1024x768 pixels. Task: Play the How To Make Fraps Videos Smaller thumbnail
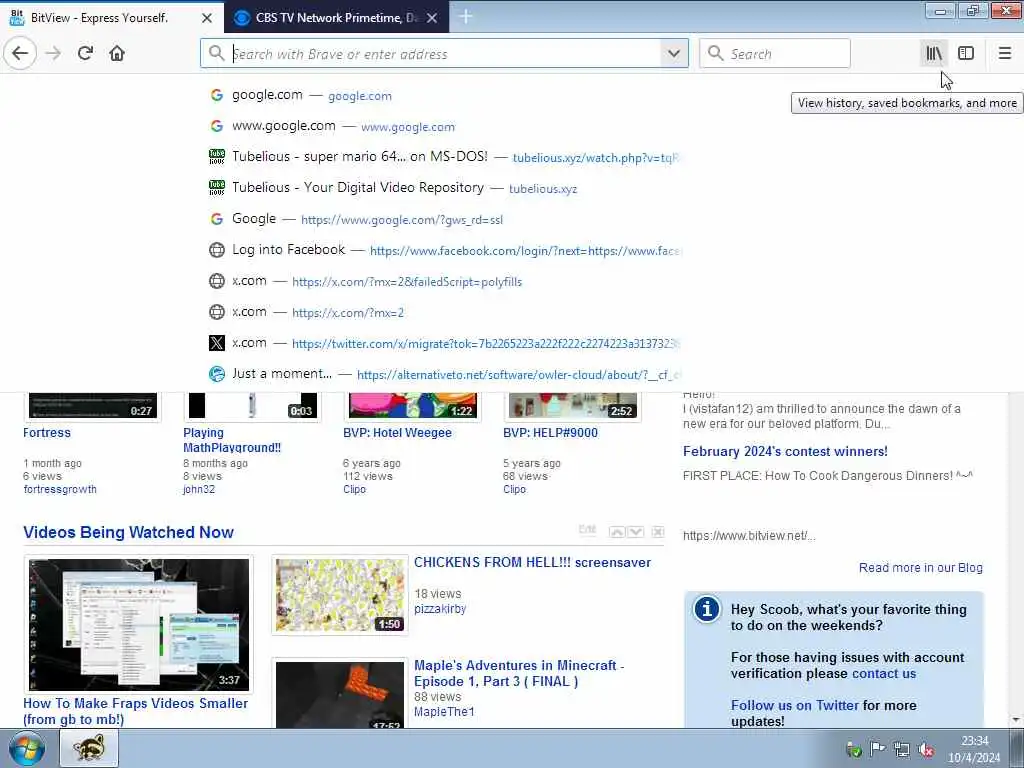pos(138,624)
